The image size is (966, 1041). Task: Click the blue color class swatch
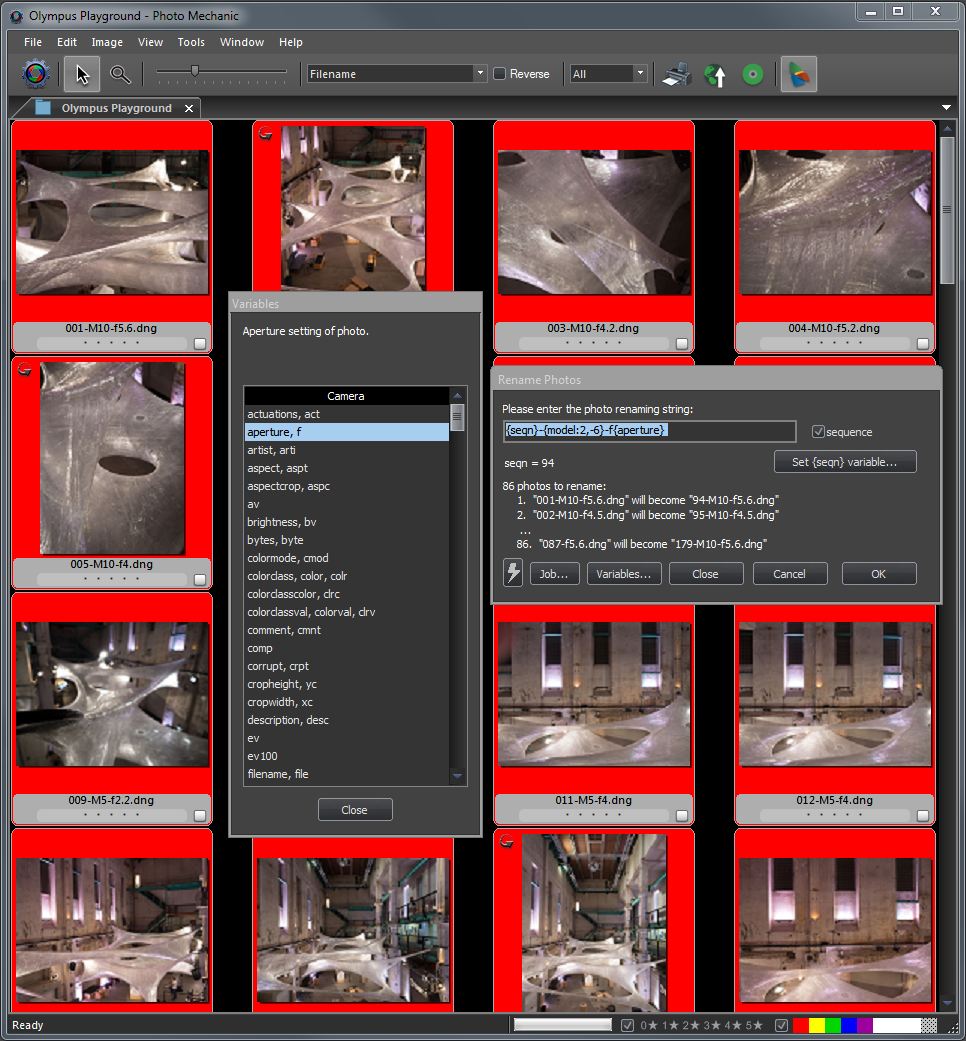(x=848, y=1025)
